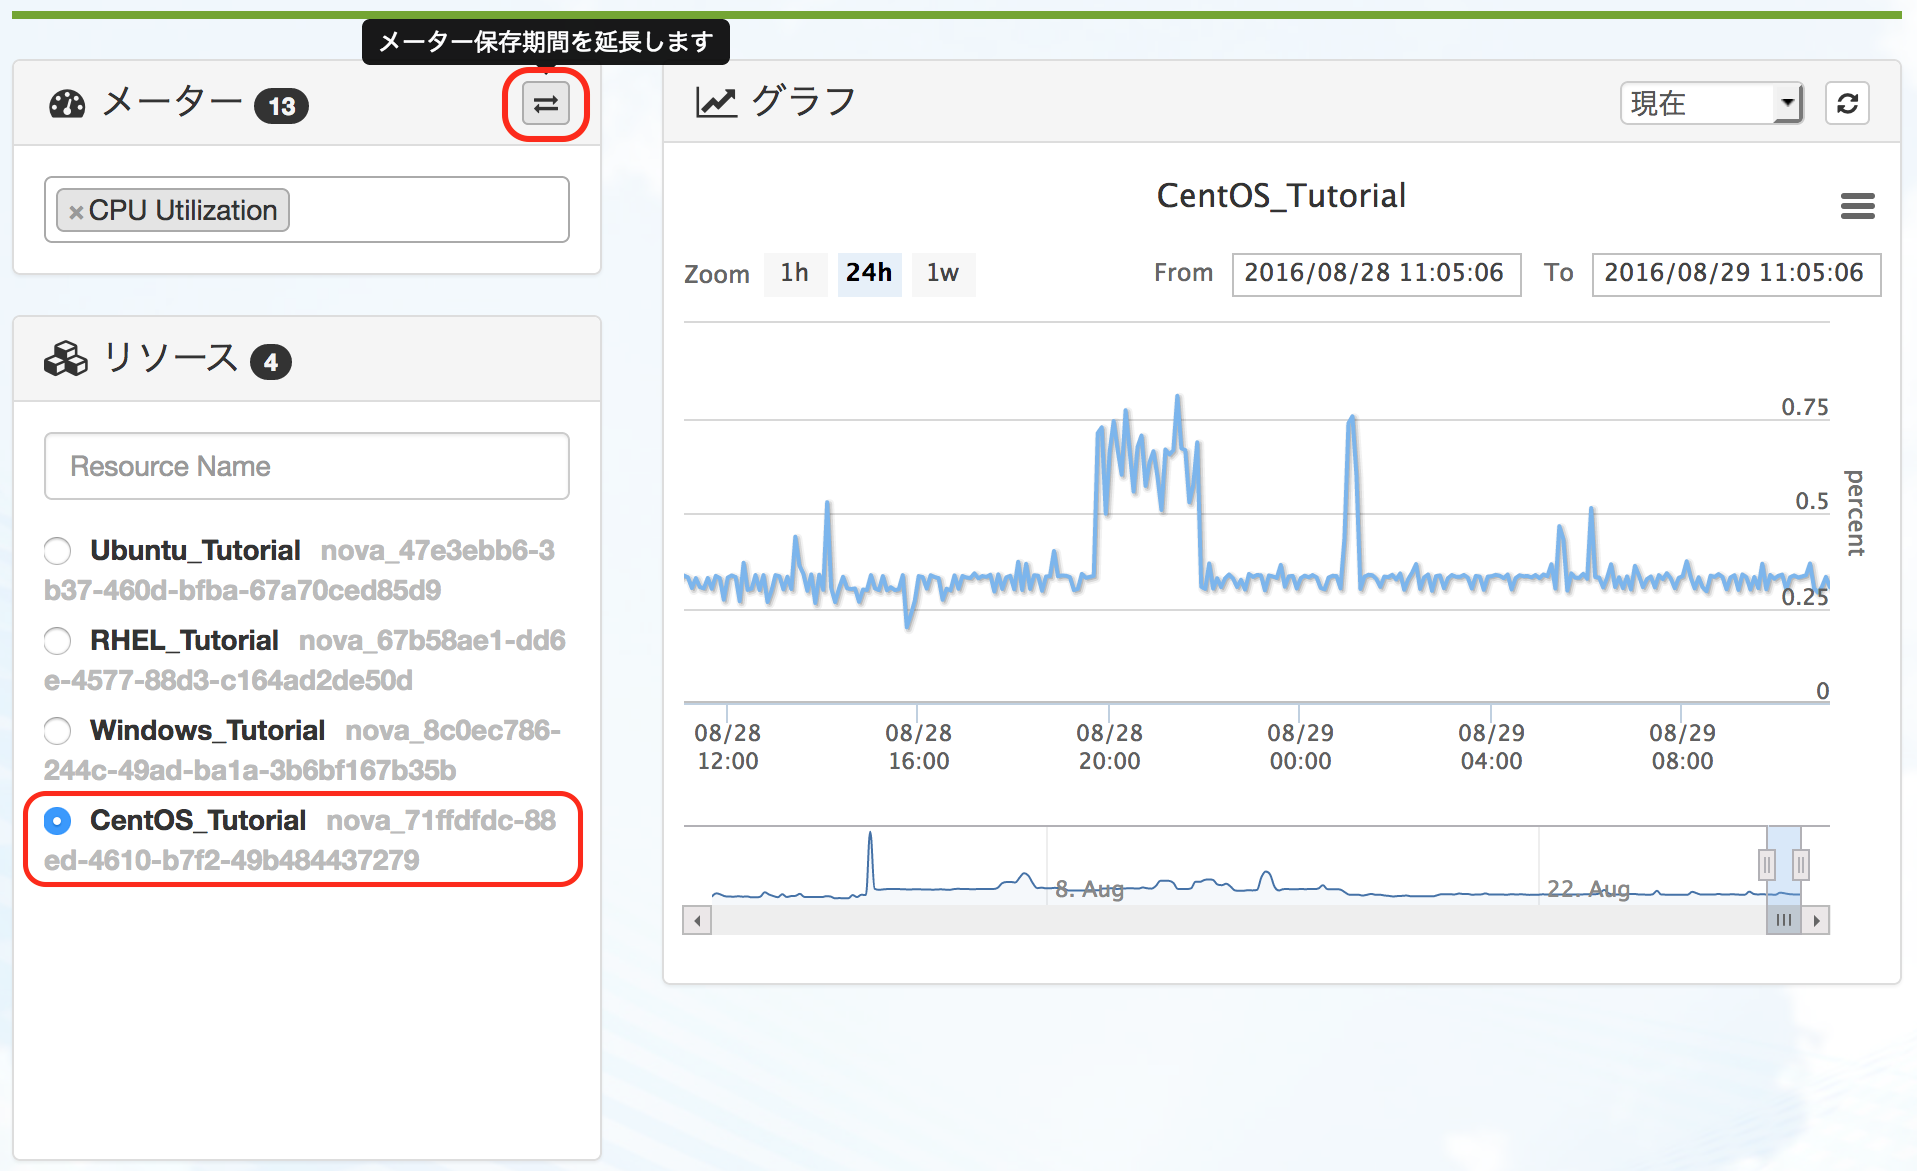Image resolution: width=1917 pixels, height=1171 pixels.
Task: Click the Ubuntu_Tutorial resource name
Action: pos(195,551)
